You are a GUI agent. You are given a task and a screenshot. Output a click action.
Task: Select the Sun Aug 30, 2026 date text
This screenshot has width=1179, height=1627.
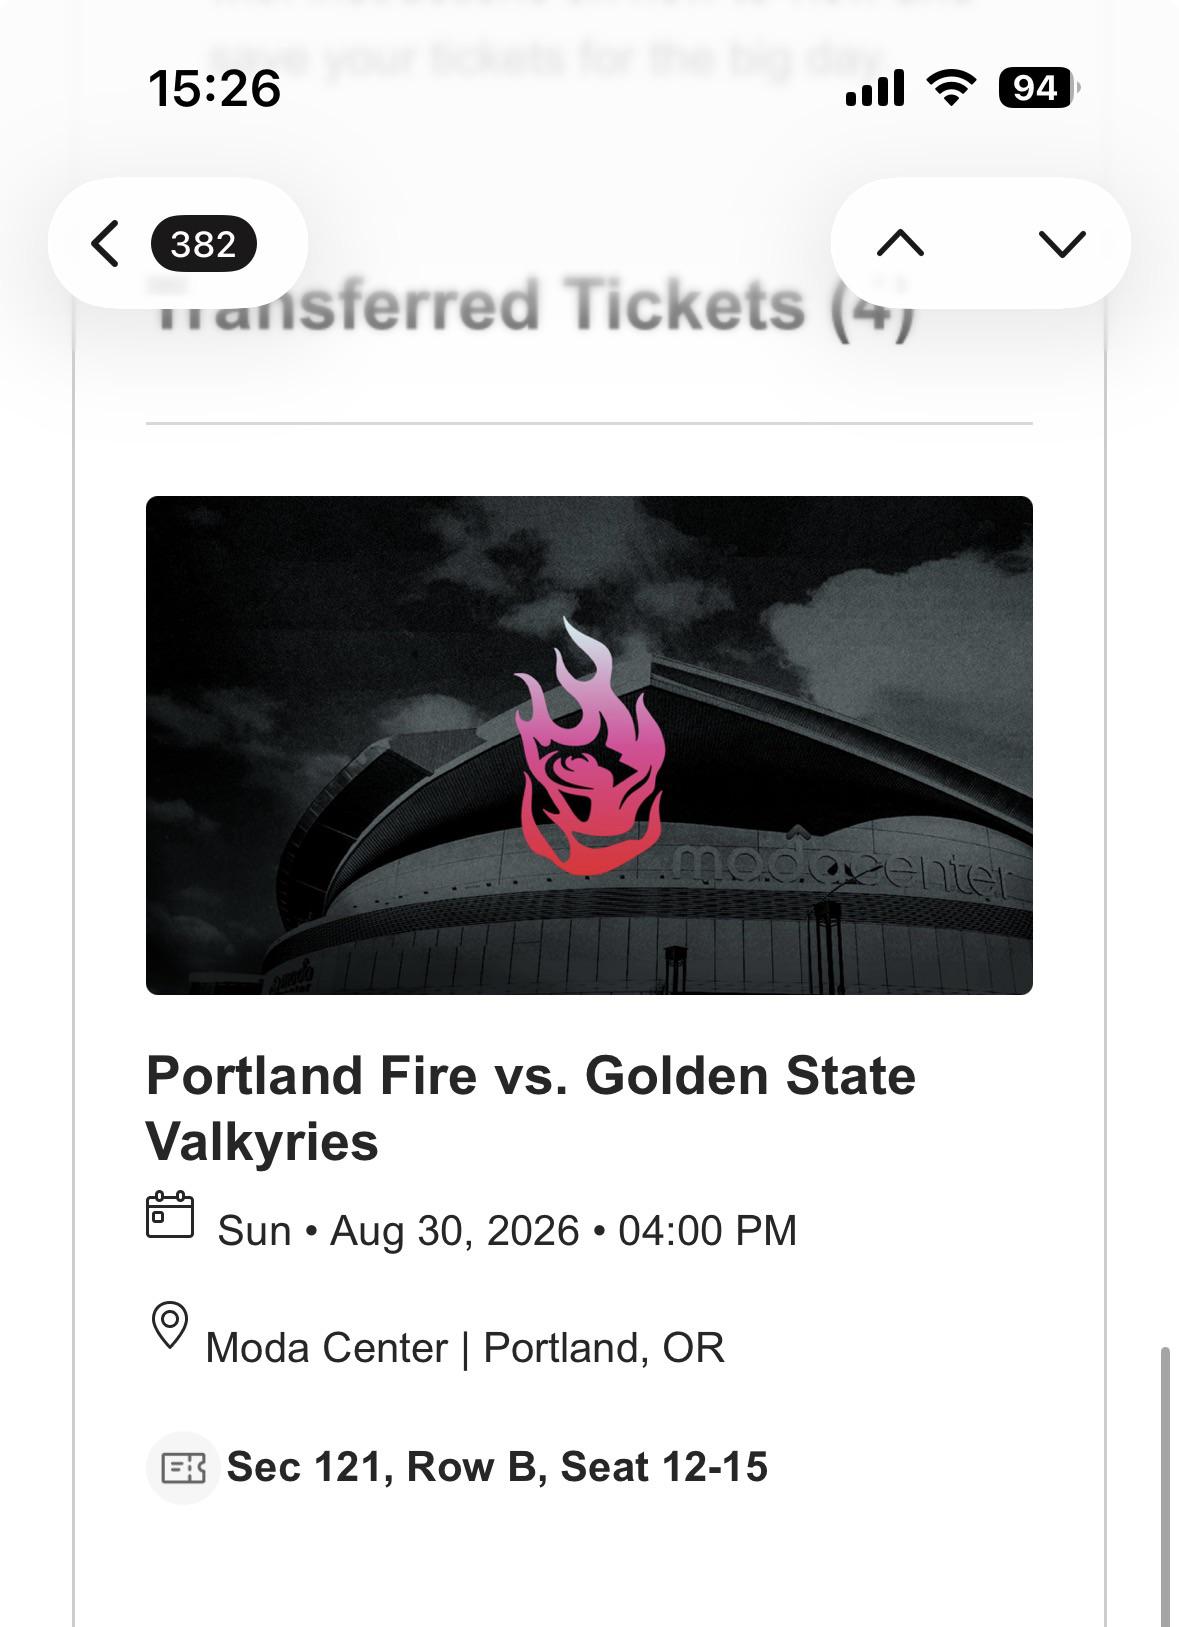pos(507,1230)
